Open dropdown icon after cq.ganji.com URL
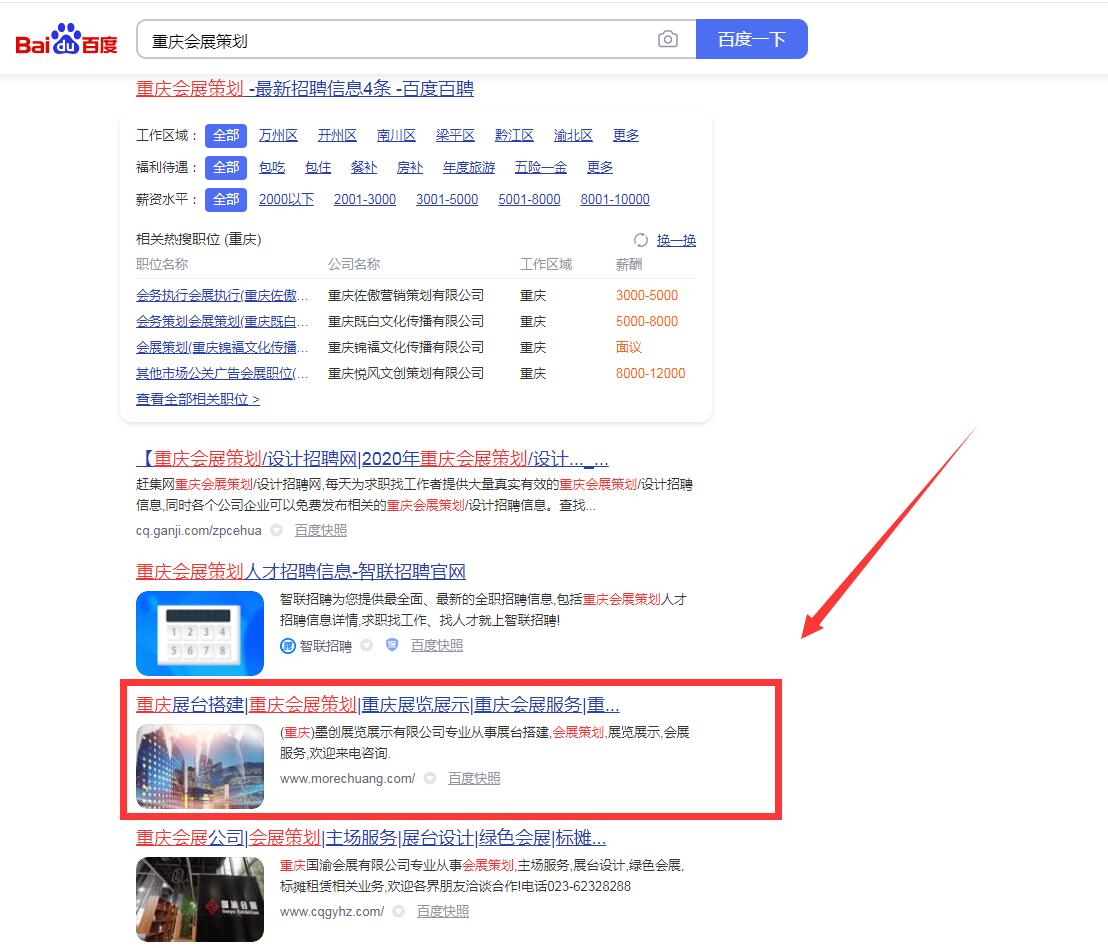Viewport: 1108px width, 948px height. pyautogui.click(x=277, y=531)
